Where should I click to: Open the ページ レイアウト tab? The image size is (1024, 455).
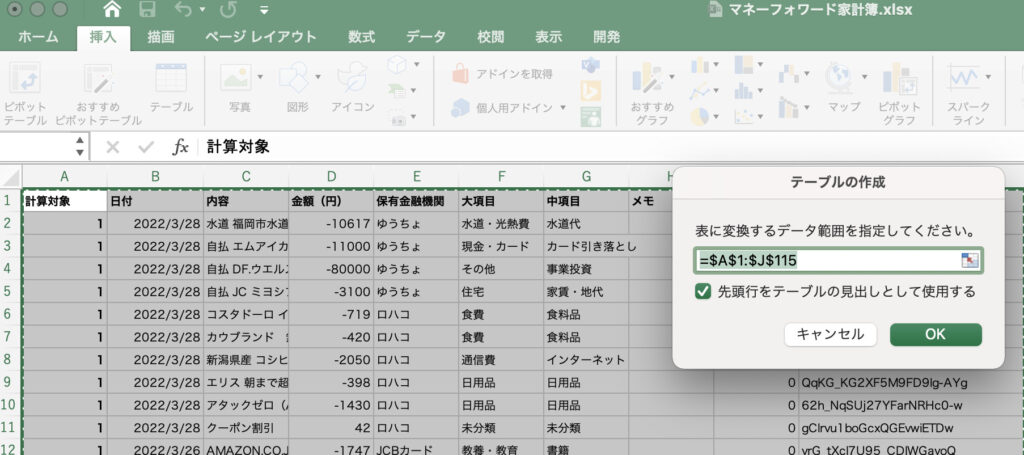point(261,37)
